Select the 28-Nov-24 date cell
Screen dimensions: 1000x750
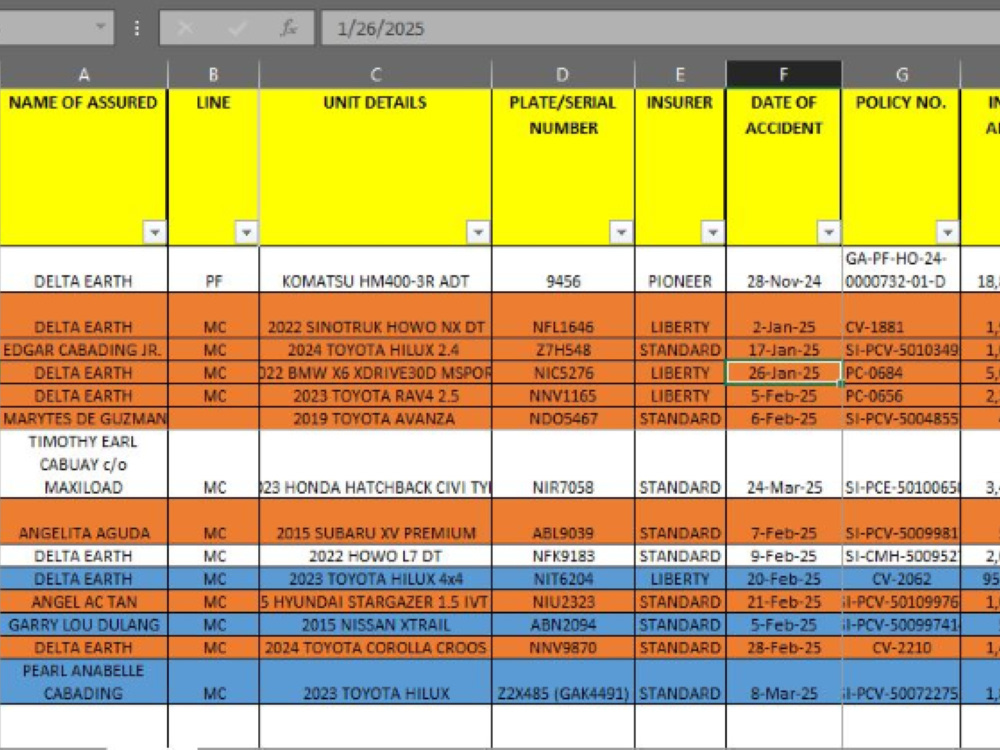tap(784, 270)
